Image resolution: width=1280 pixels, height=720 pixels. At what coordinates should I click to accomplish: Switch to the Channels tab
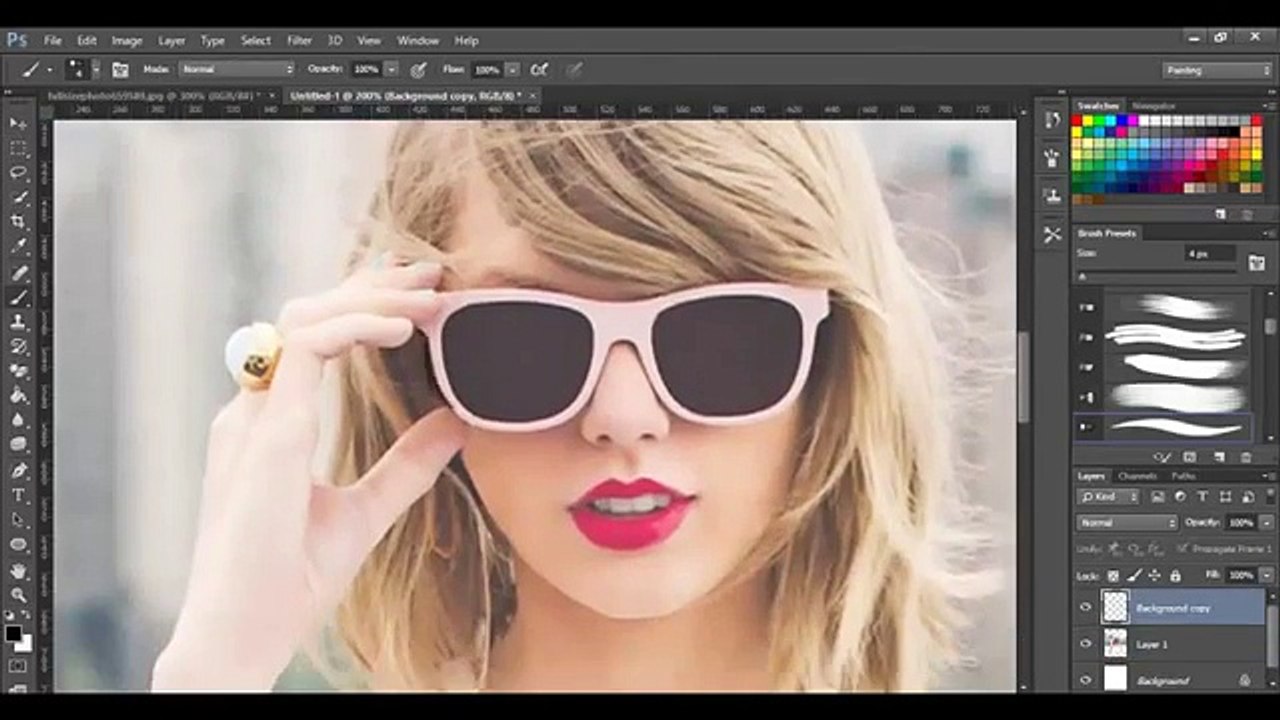tap(1137, 476)
